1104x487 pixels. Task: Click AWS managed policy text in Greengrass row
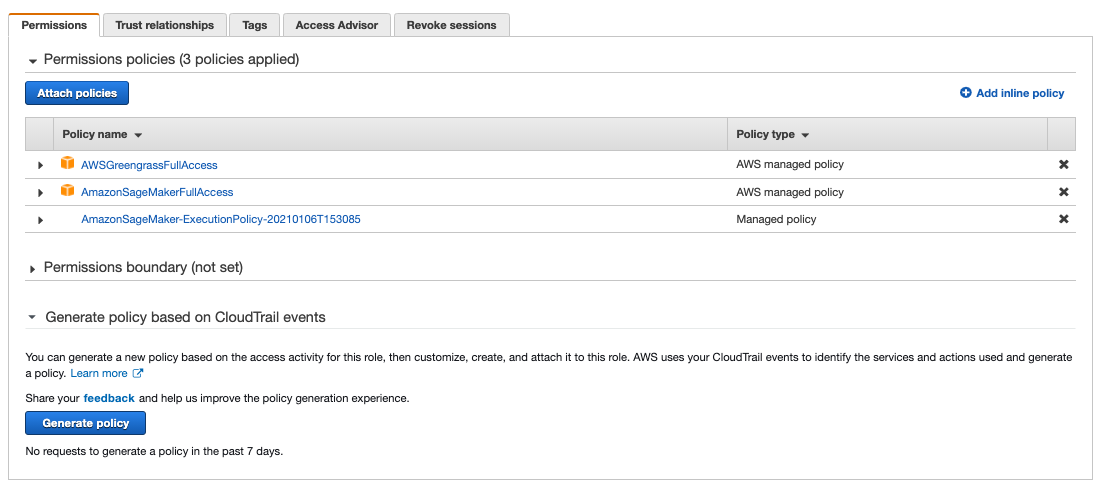point(790,164)
